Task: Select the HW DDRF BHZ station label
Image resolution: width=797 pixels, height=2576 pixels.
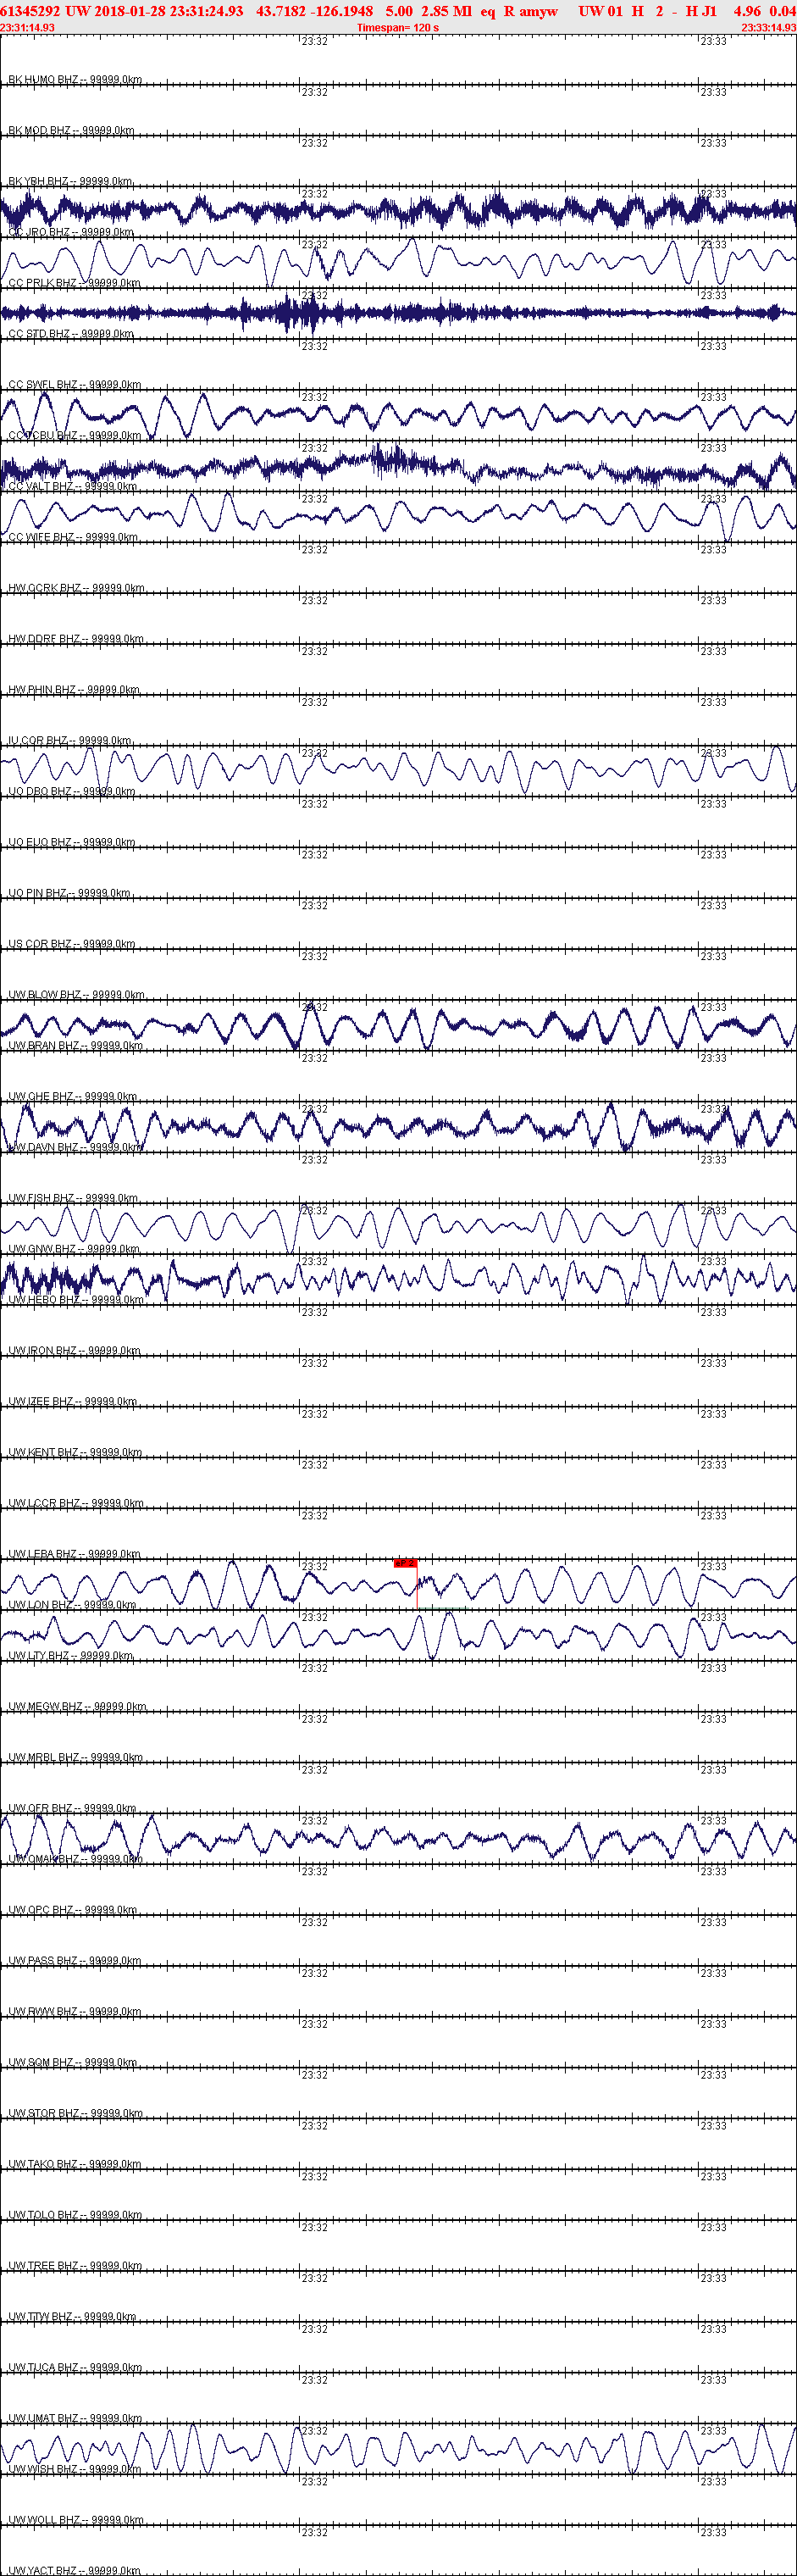Action: pyautogui.click(x=75, y=638)
